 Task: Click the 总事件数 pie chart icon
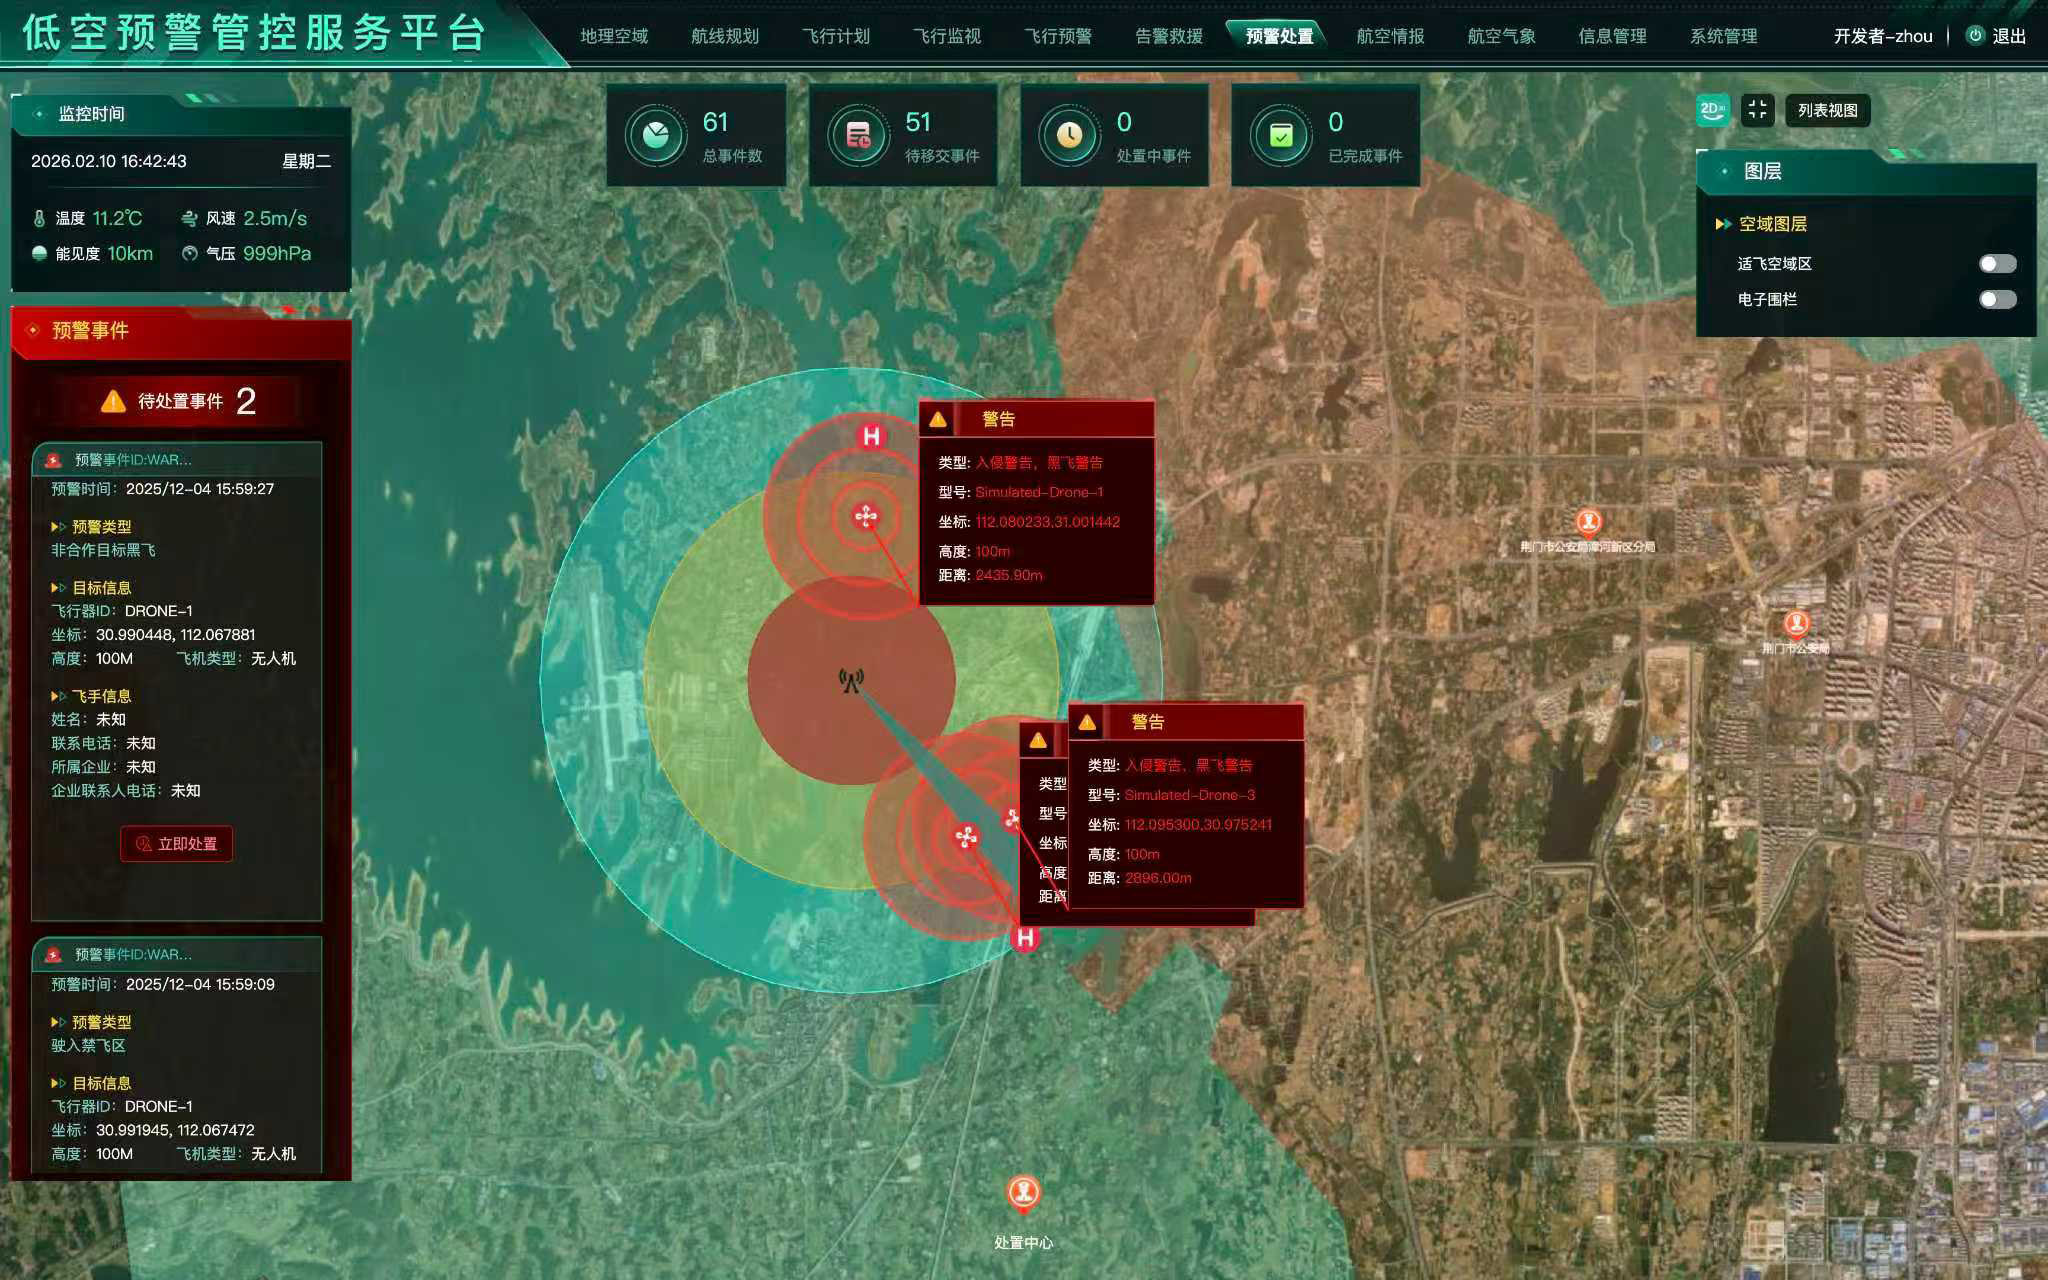655,135
